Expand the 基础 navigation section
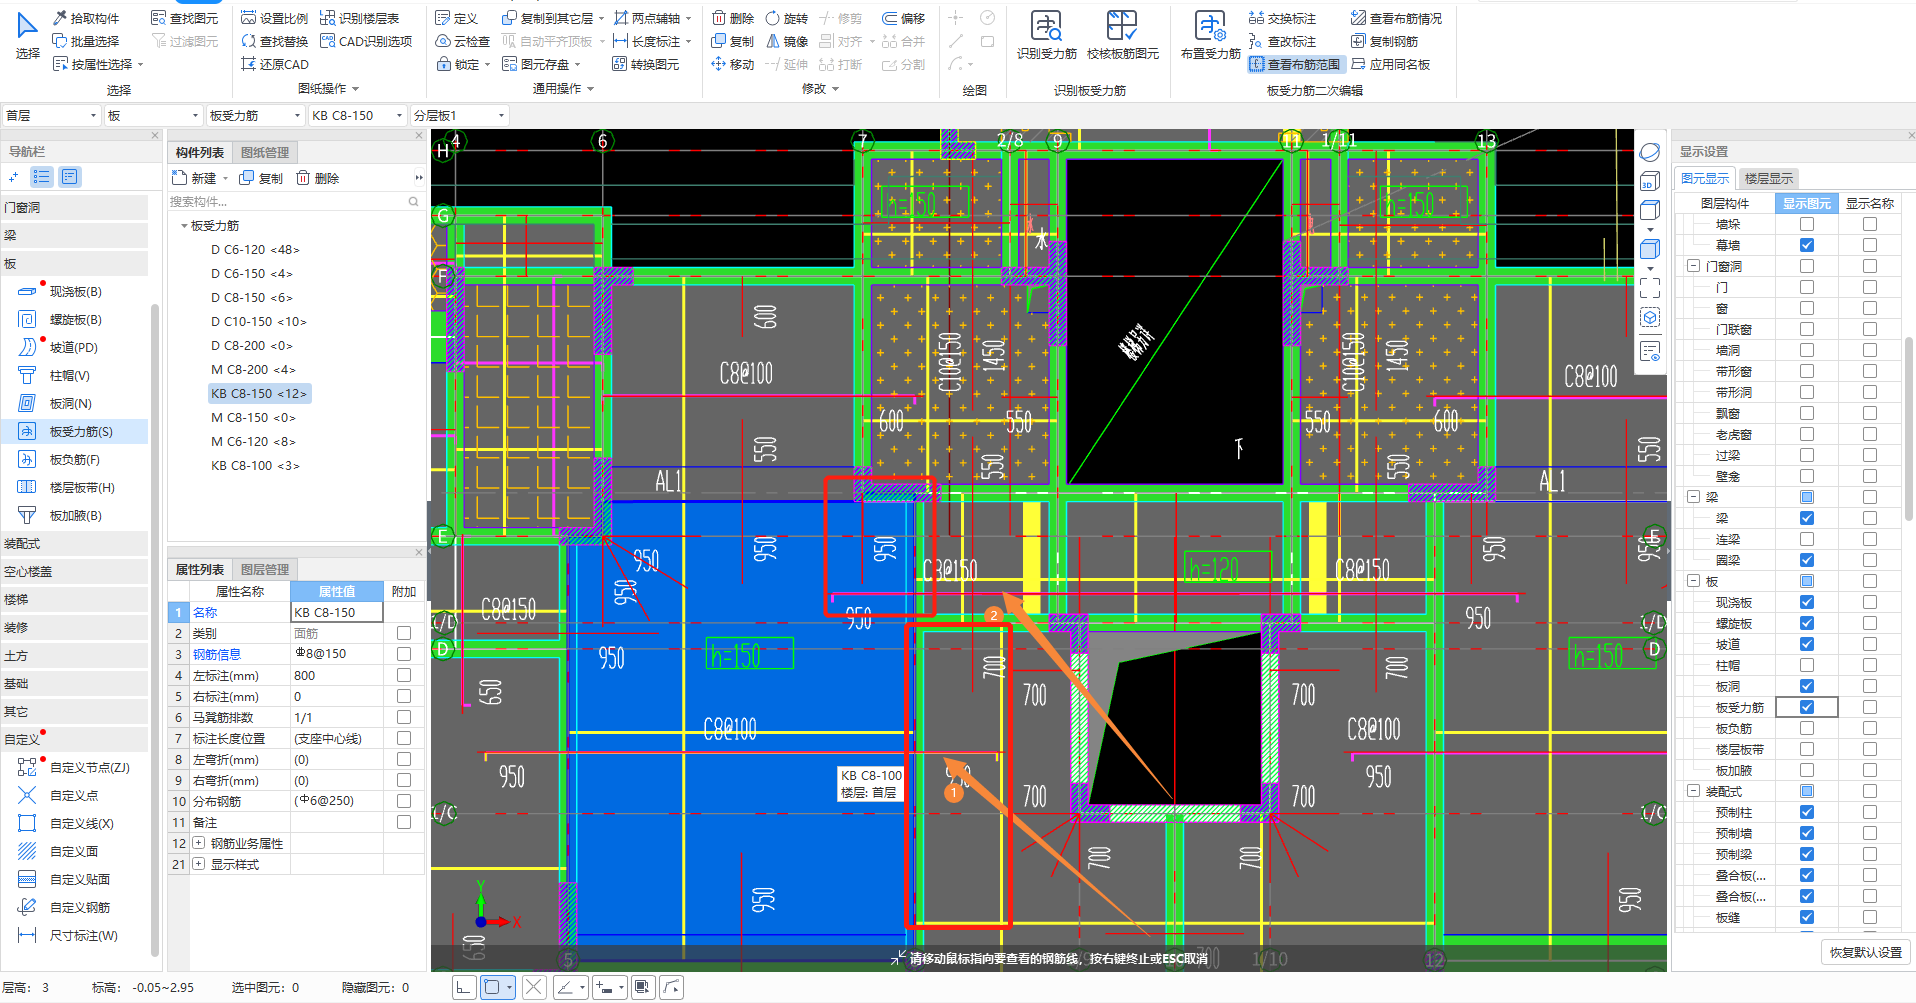The image size is (1916, 1003). click(x=75, y=683)
